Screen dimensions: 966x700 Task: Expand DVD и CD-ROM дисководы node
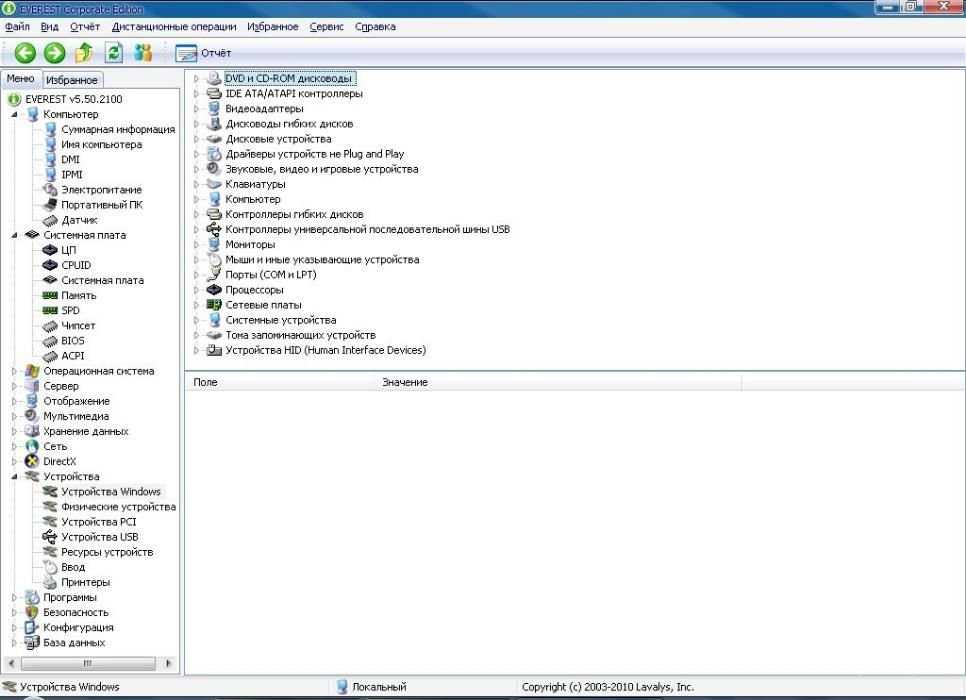click(196, 79)
